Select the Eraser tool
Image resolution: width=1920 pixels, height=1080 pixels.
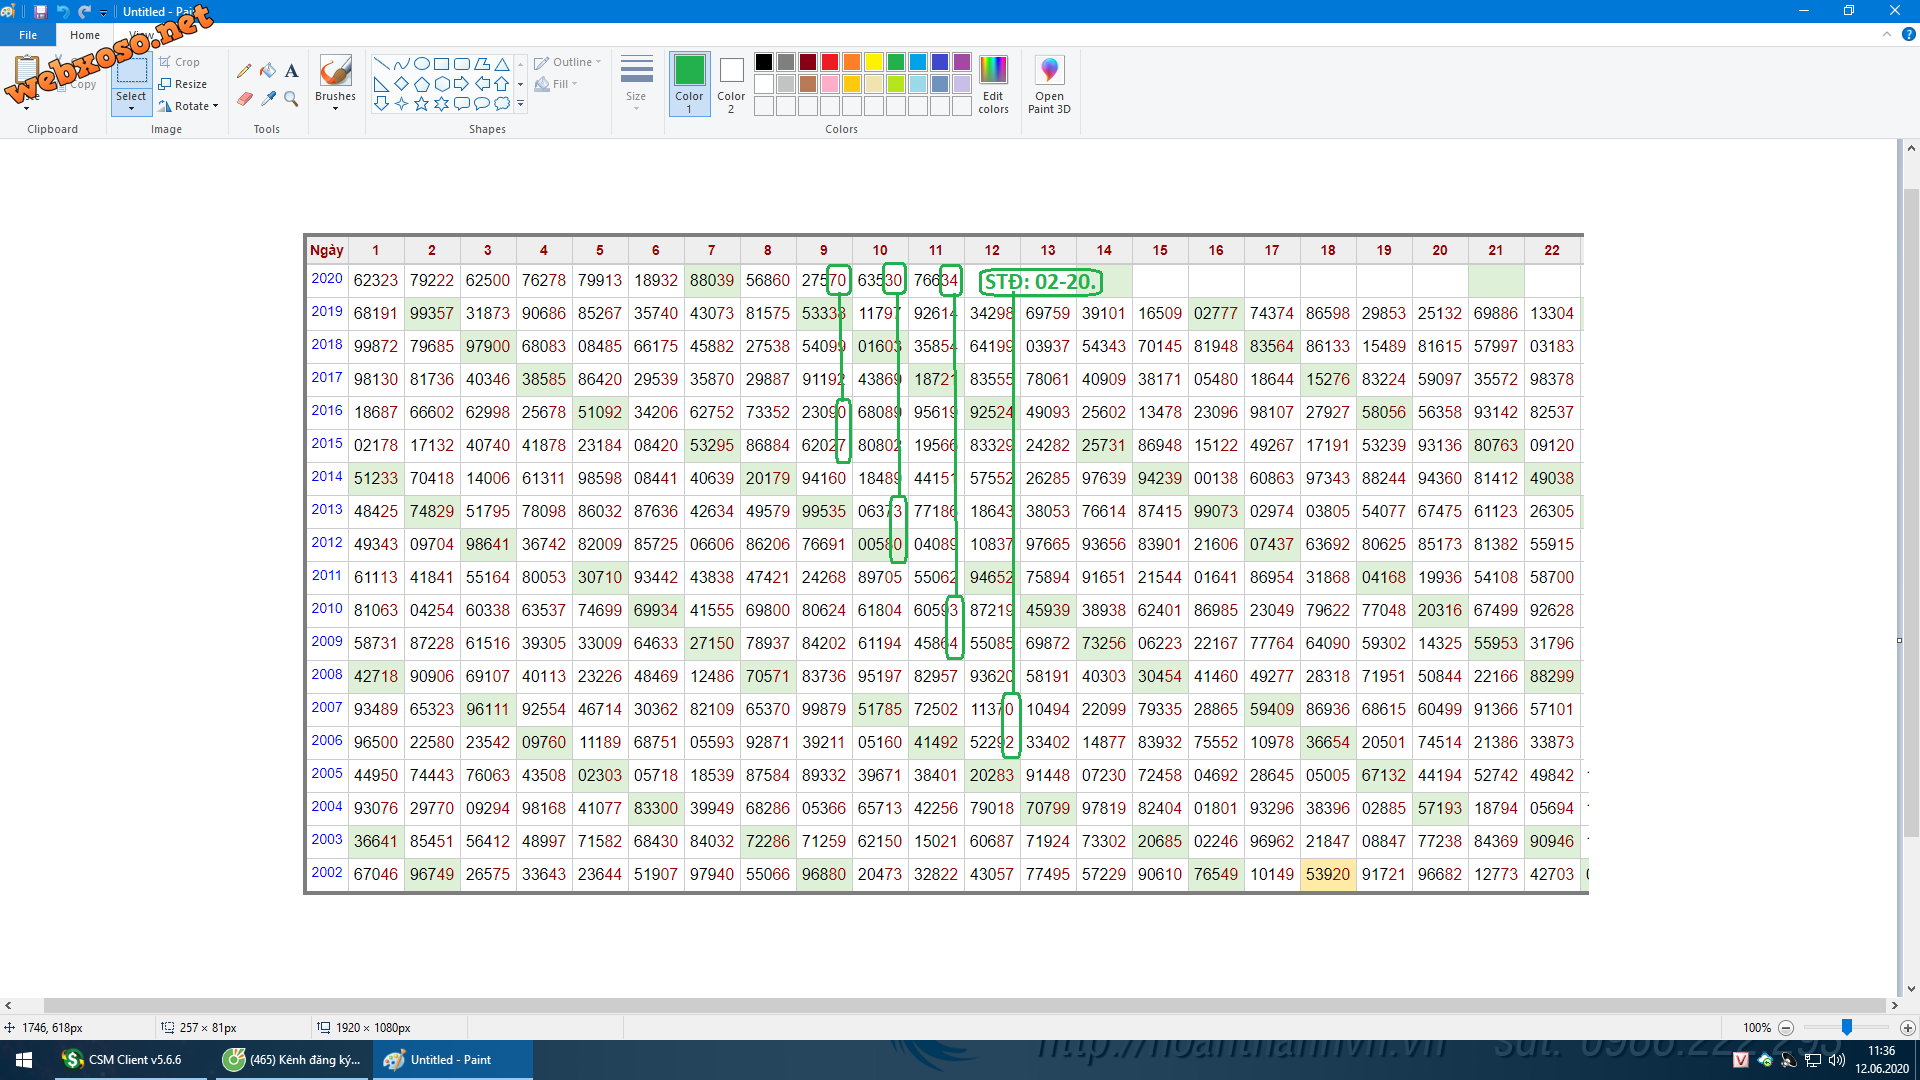[244, 98]
